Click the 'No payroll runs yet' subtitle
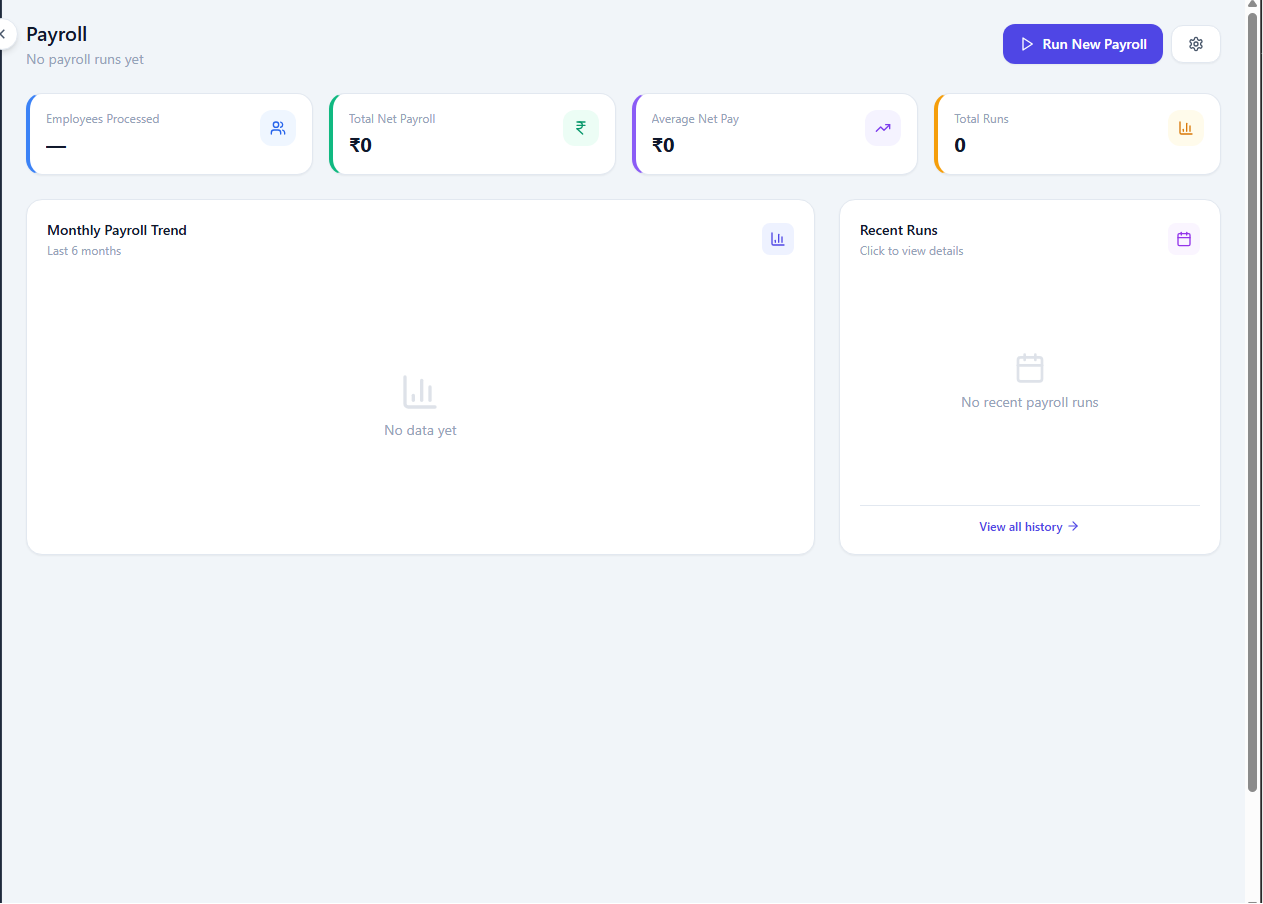The width and height of the screenshot is (1263, 904). click(x=85, y=59)
